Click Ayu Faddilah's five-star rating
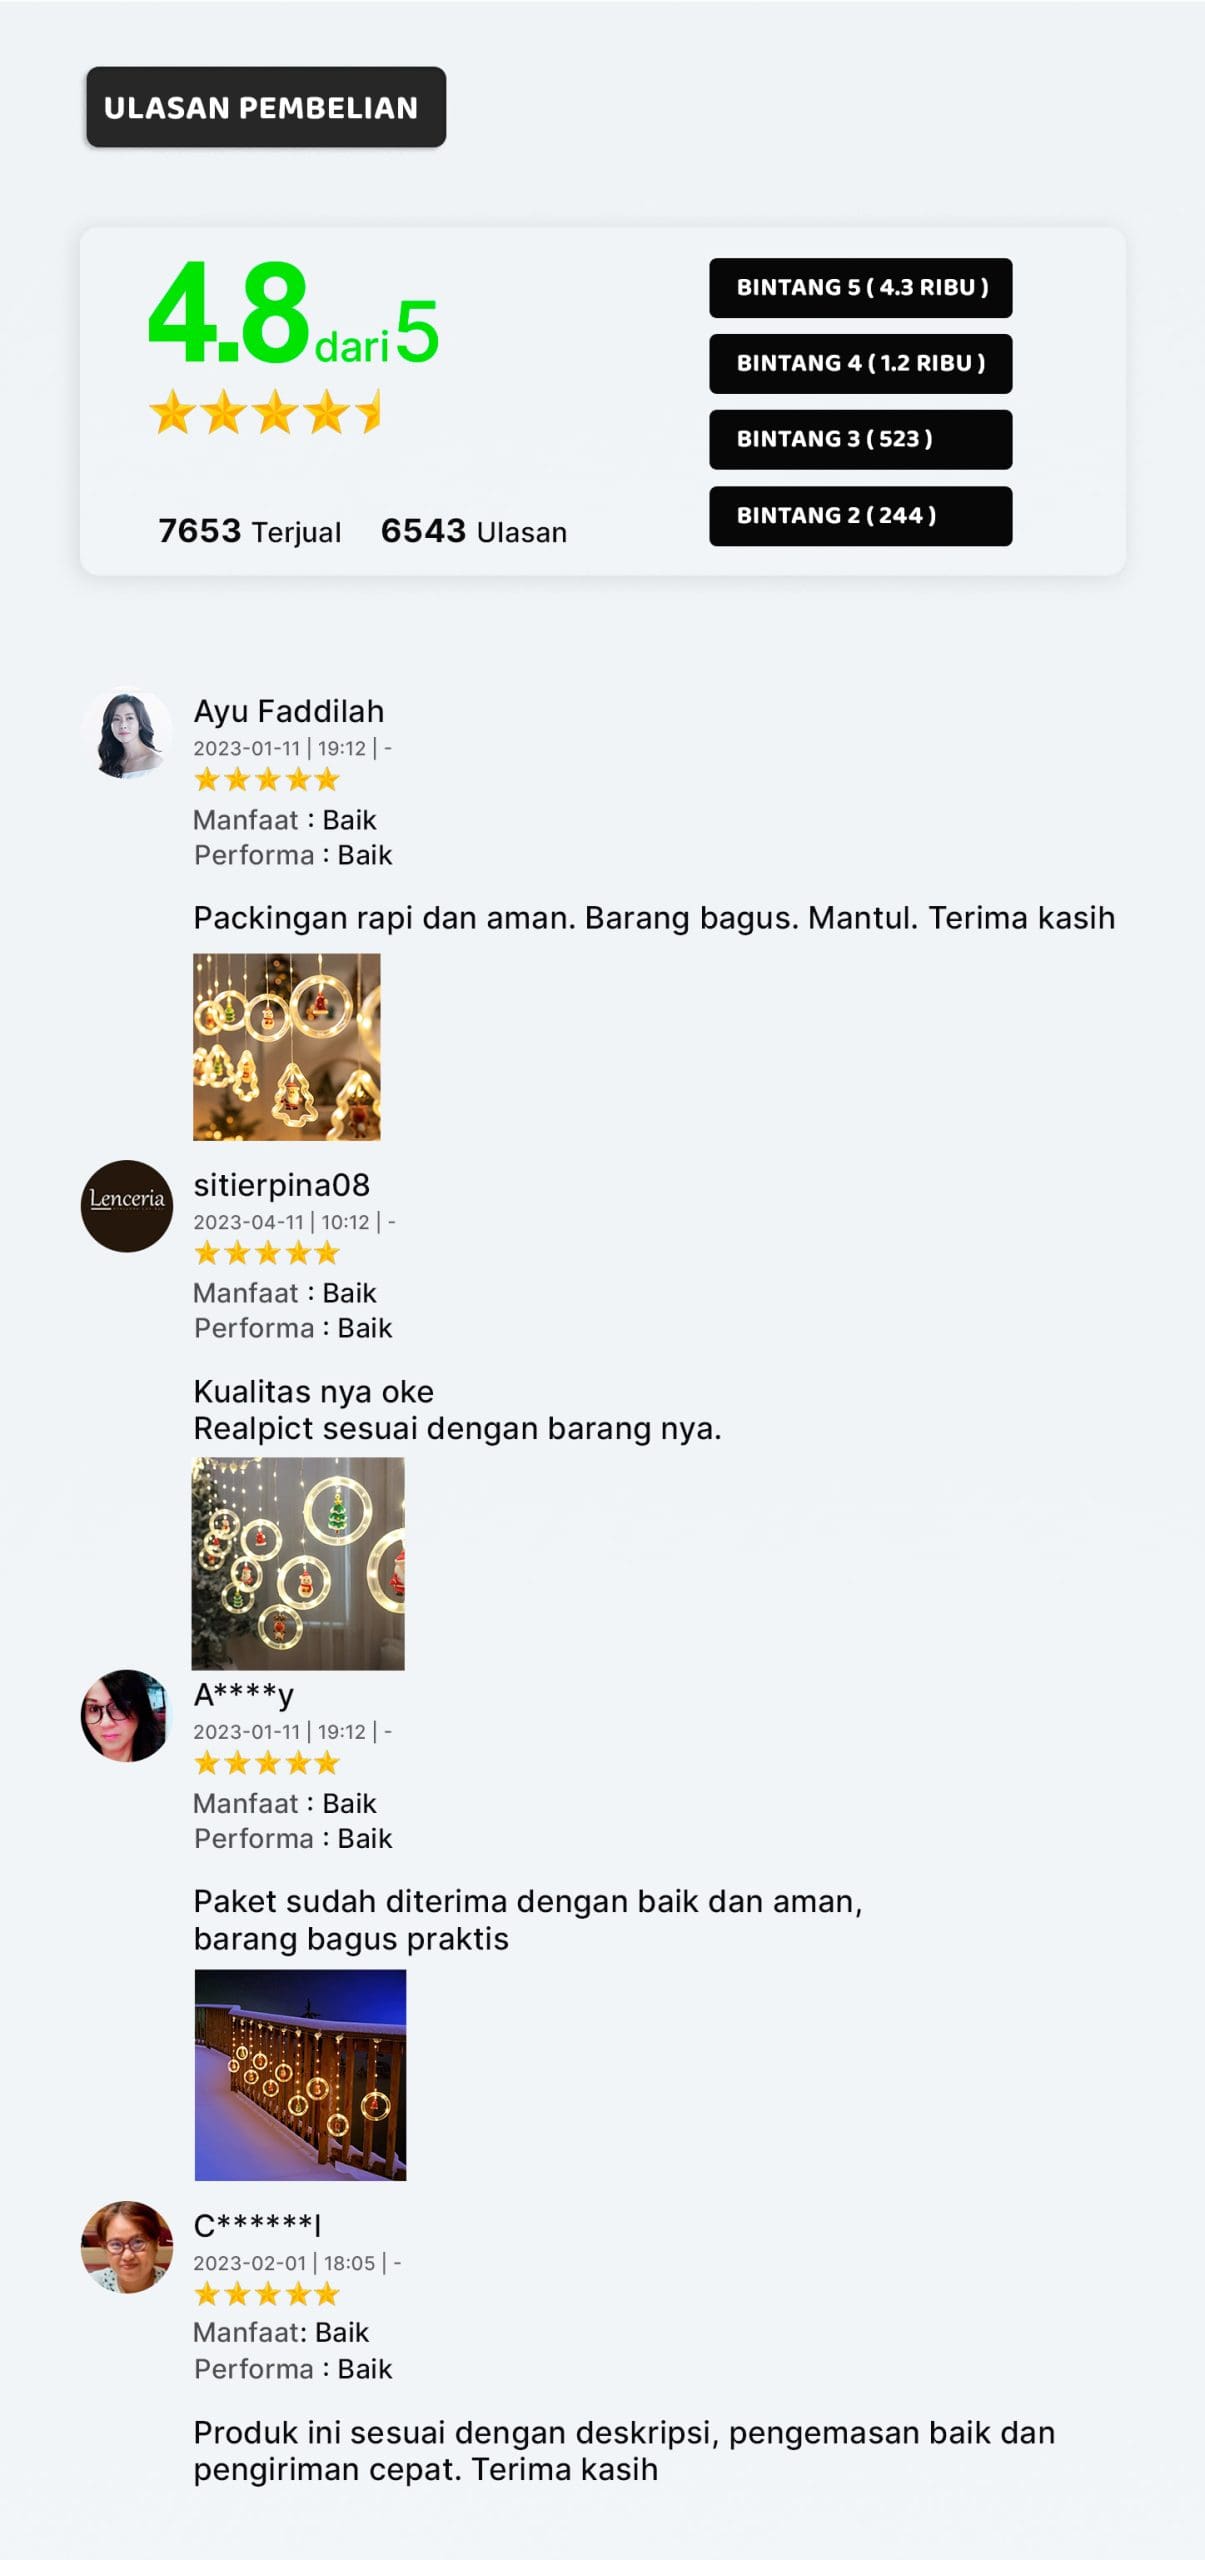The height and width of the screenshot is (2560, 1205). [x=266, y=779]
